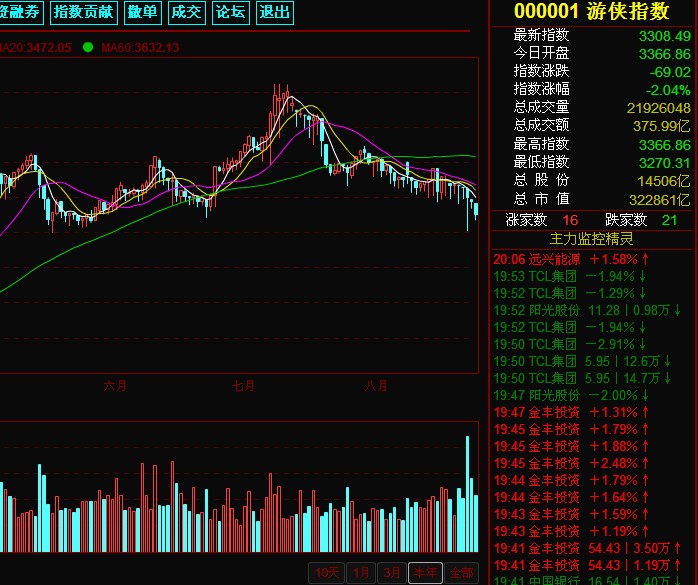The height and width of the screenshot is (585, 698).
Task: Go to the 论坛 forum
Action: [230, 12]
